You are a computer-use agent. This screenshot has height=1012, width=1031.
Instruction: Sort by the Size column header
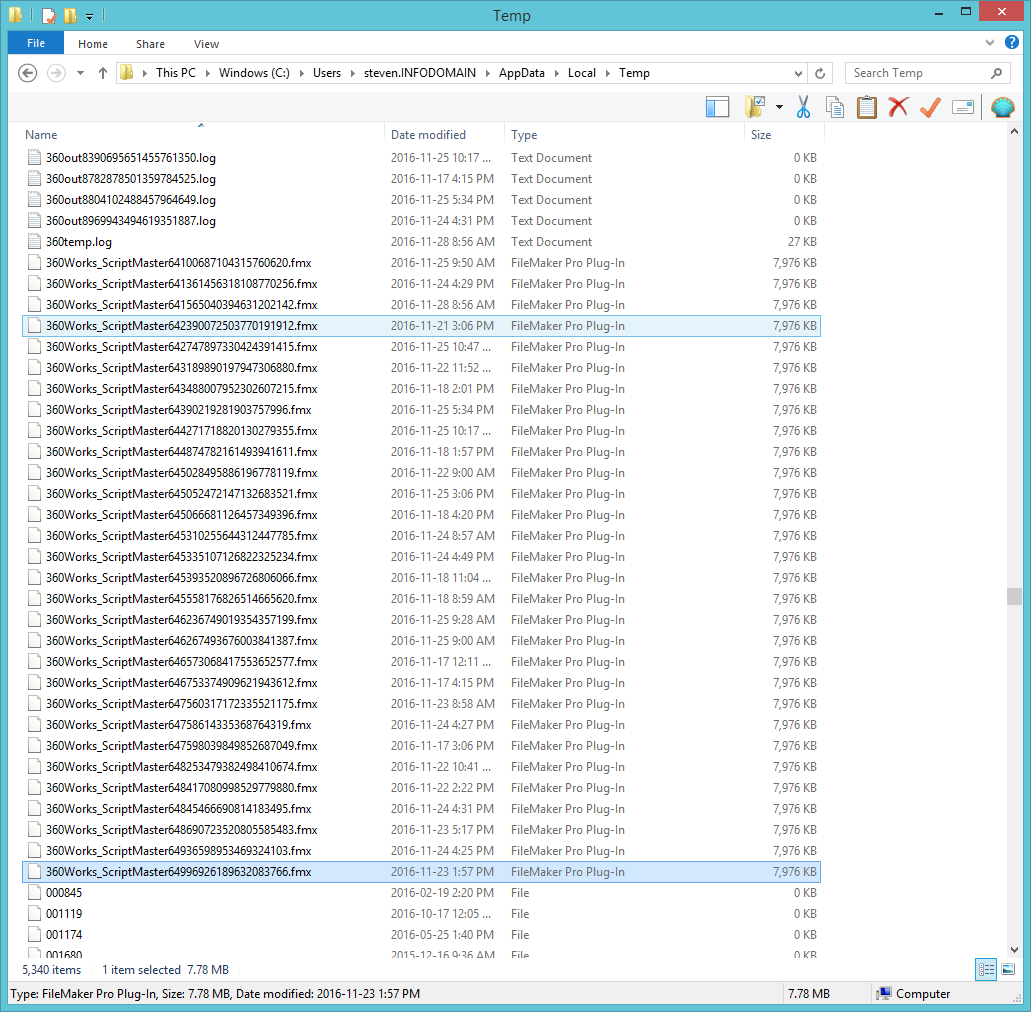[x=761, y=134]
